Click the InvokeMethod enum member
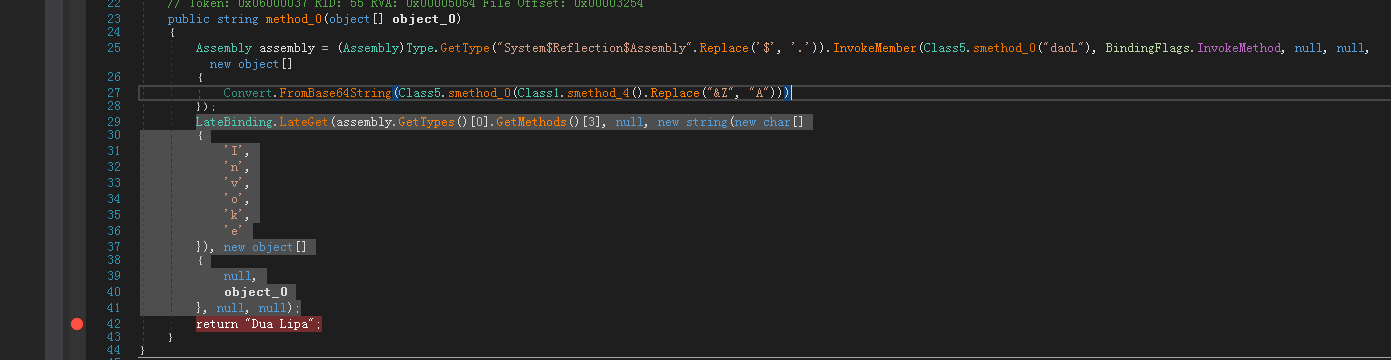The image size is (1391, 360). (1237, 48)
